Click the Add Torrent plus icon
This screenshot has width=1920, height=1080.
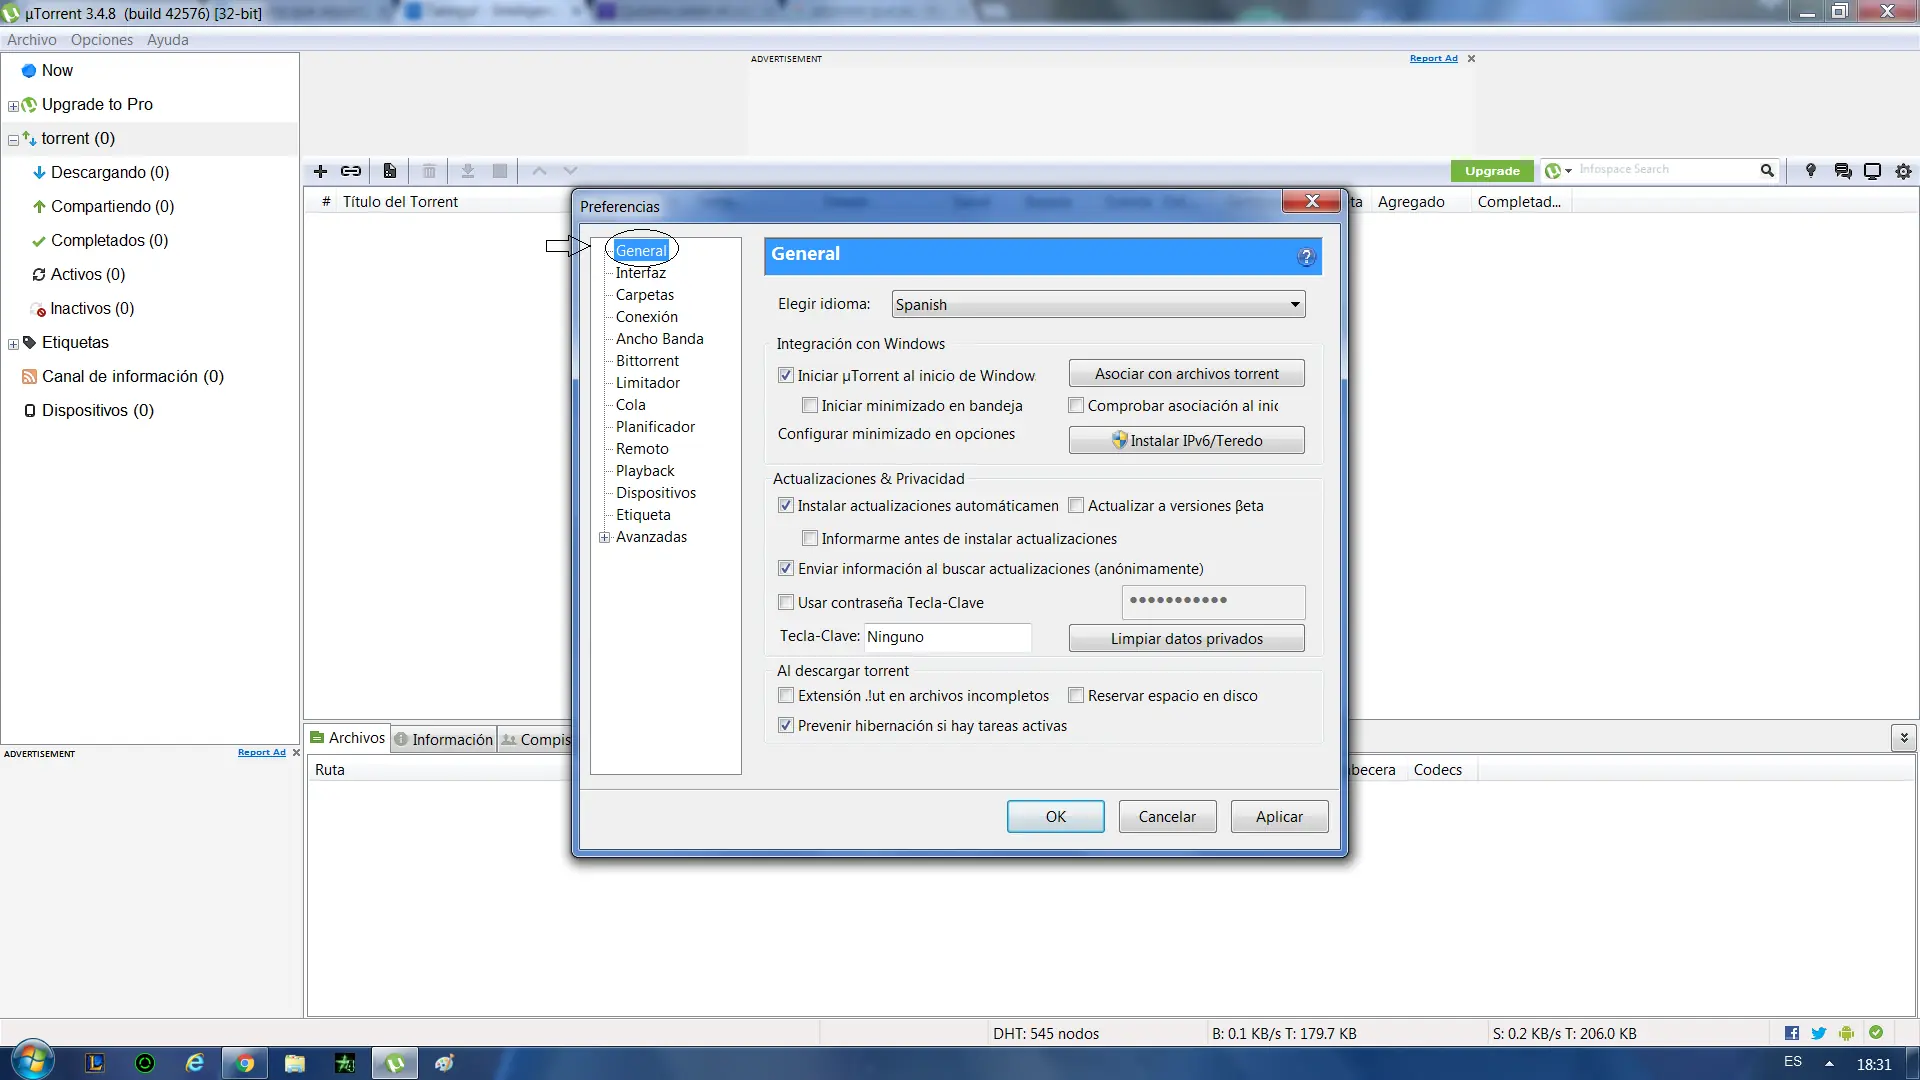pyautogui.click(x=320, y=171)
